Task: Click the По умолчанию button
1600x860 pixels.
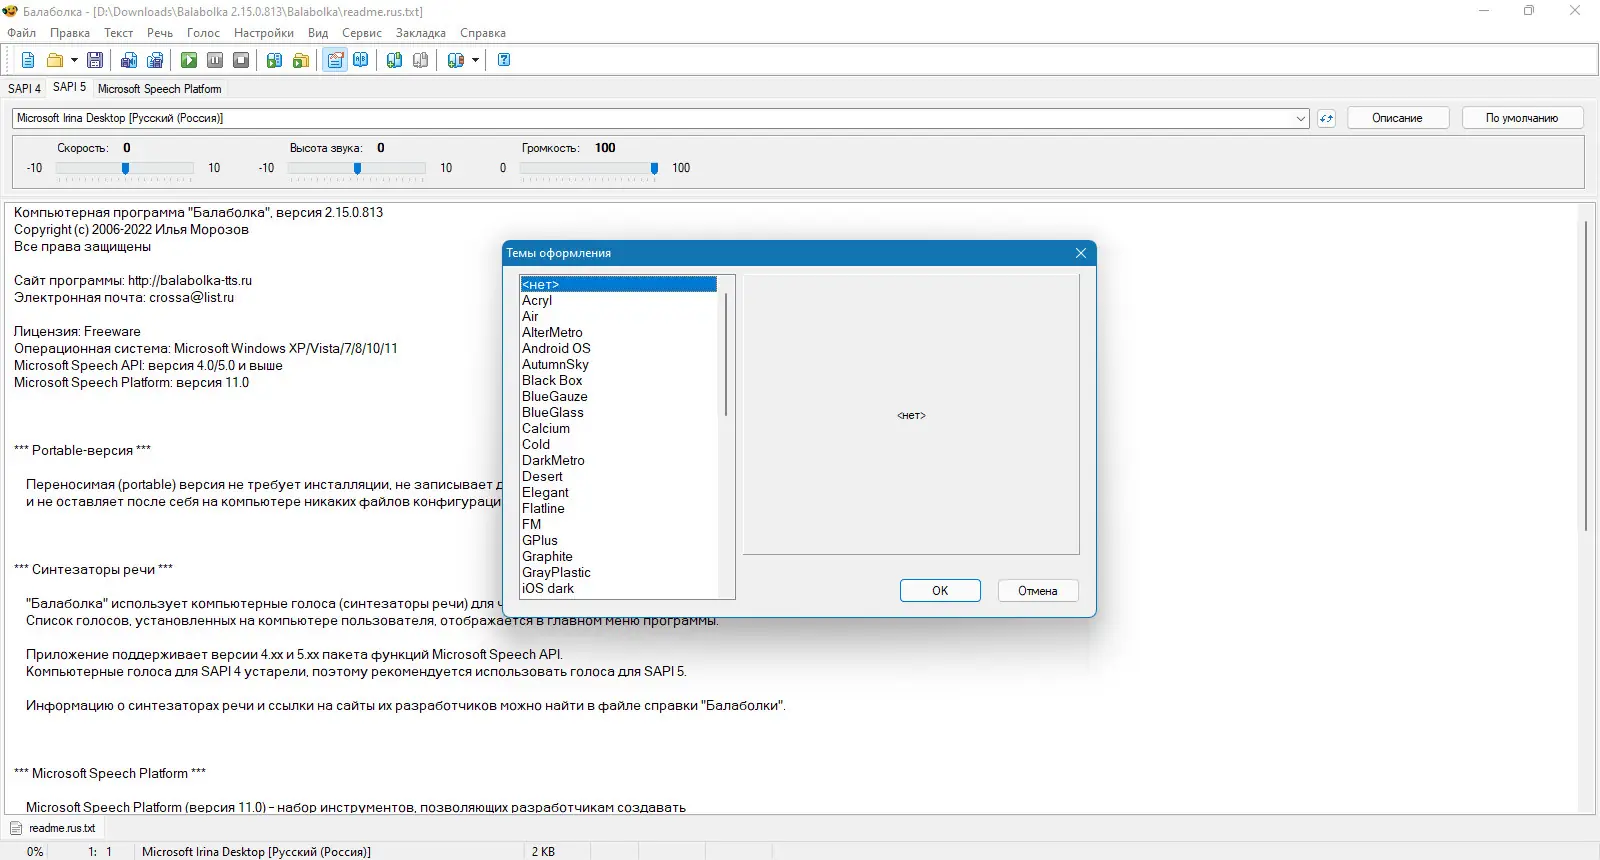Action: click(1522, 118)
